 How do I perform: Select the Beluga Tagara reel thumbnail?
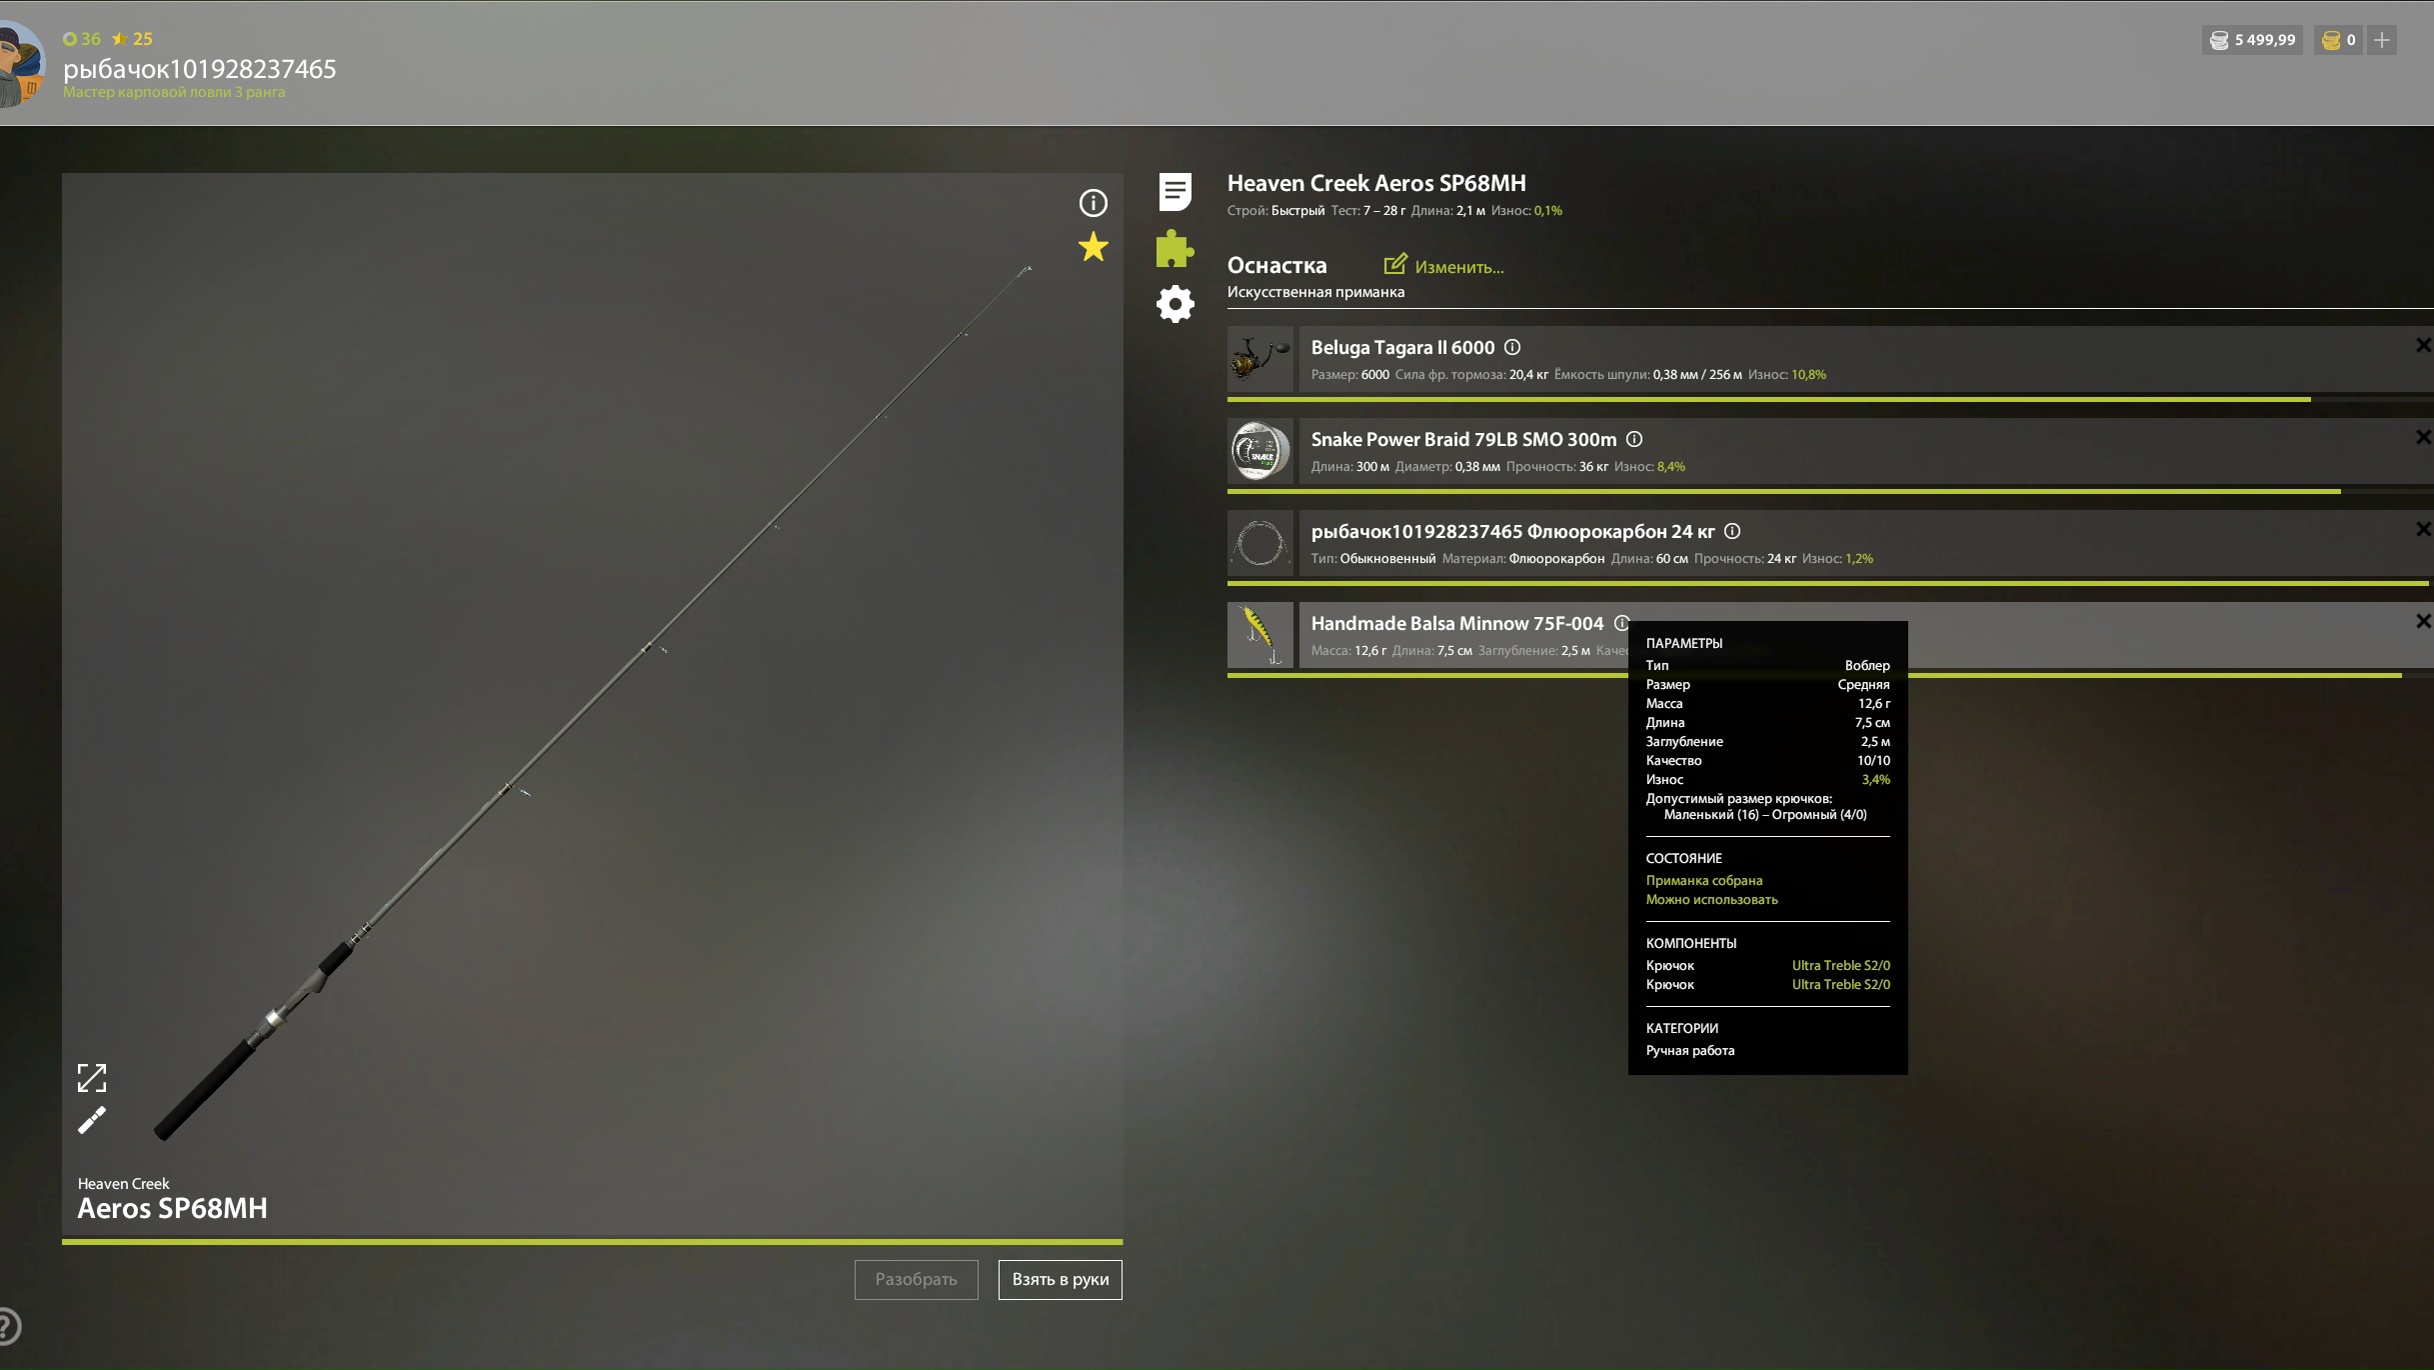[1260, 359]
